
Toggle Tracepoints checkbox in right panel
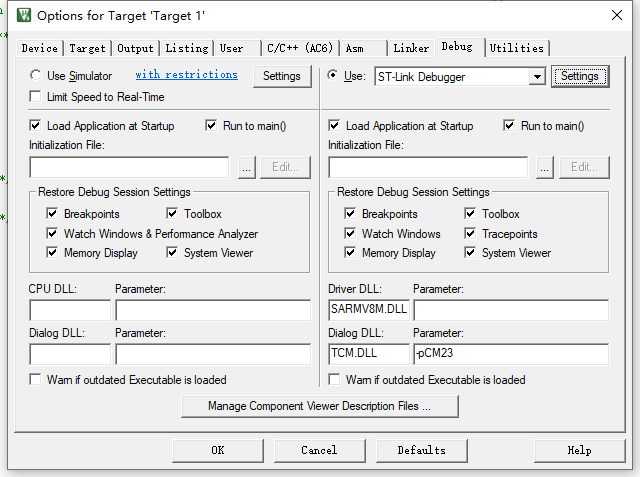point(471,234)
